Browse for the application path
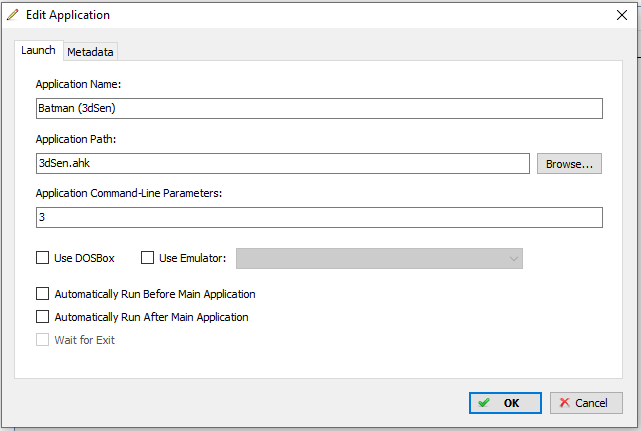 point(569,164)
